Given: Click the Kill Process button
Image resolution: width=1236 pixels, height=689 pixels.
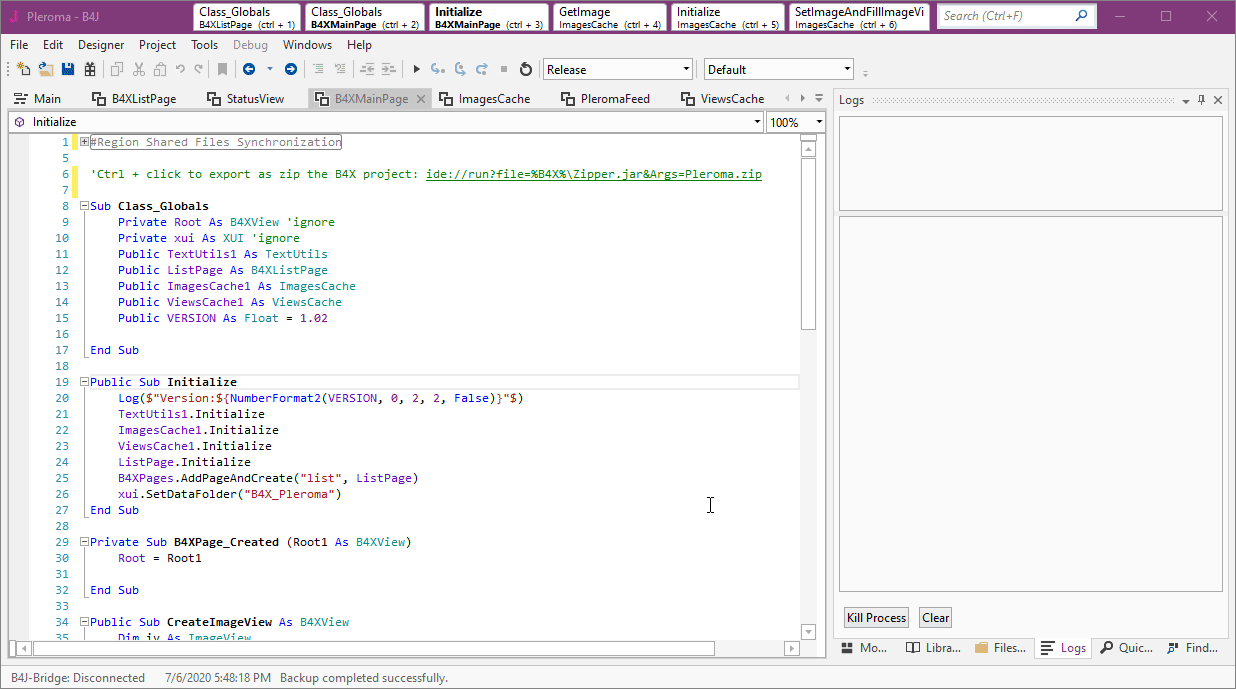Looking at the screenshot, I should 876,618.
